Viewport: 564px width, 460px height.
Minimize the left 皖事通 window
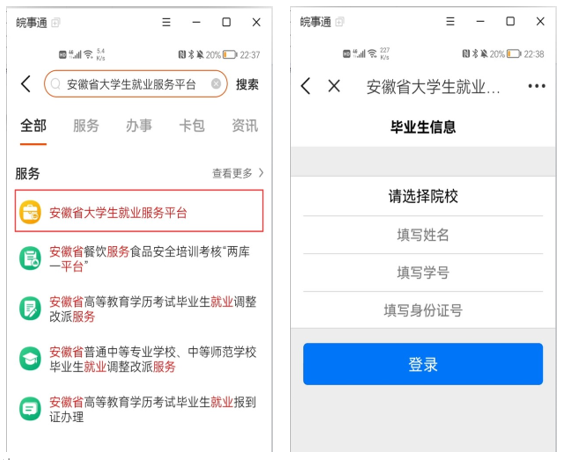[196, 22]
